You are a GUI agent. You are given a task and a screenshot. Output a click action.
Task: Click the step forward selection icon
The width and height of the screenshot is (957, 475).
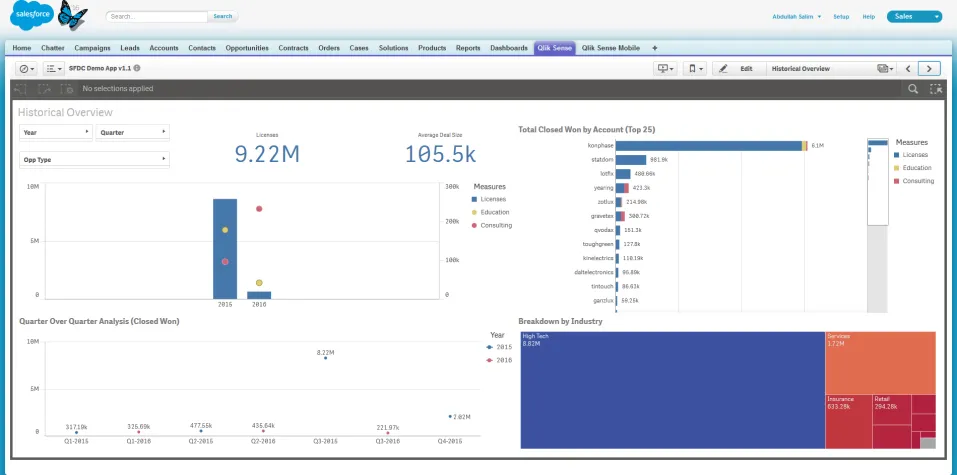coord(44,89)
